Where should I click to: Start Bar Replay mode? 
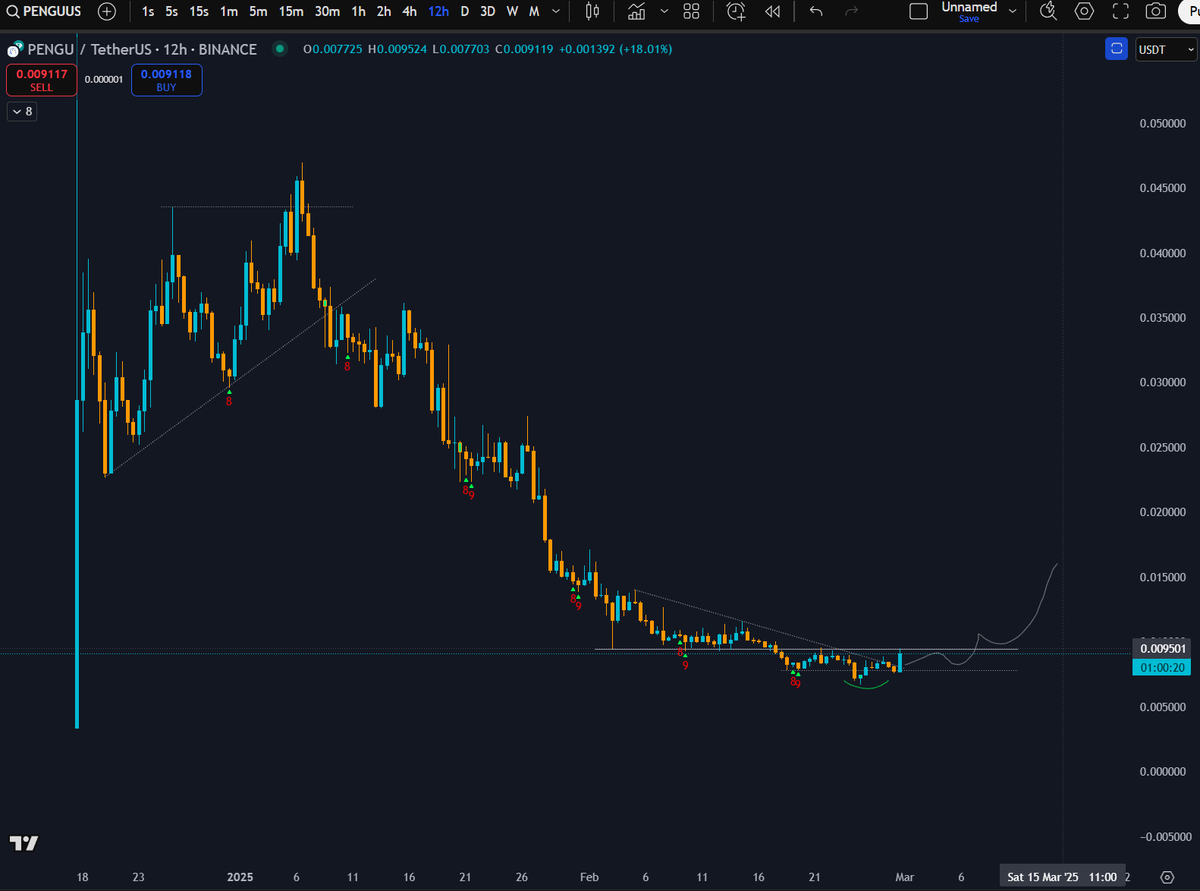771,12
